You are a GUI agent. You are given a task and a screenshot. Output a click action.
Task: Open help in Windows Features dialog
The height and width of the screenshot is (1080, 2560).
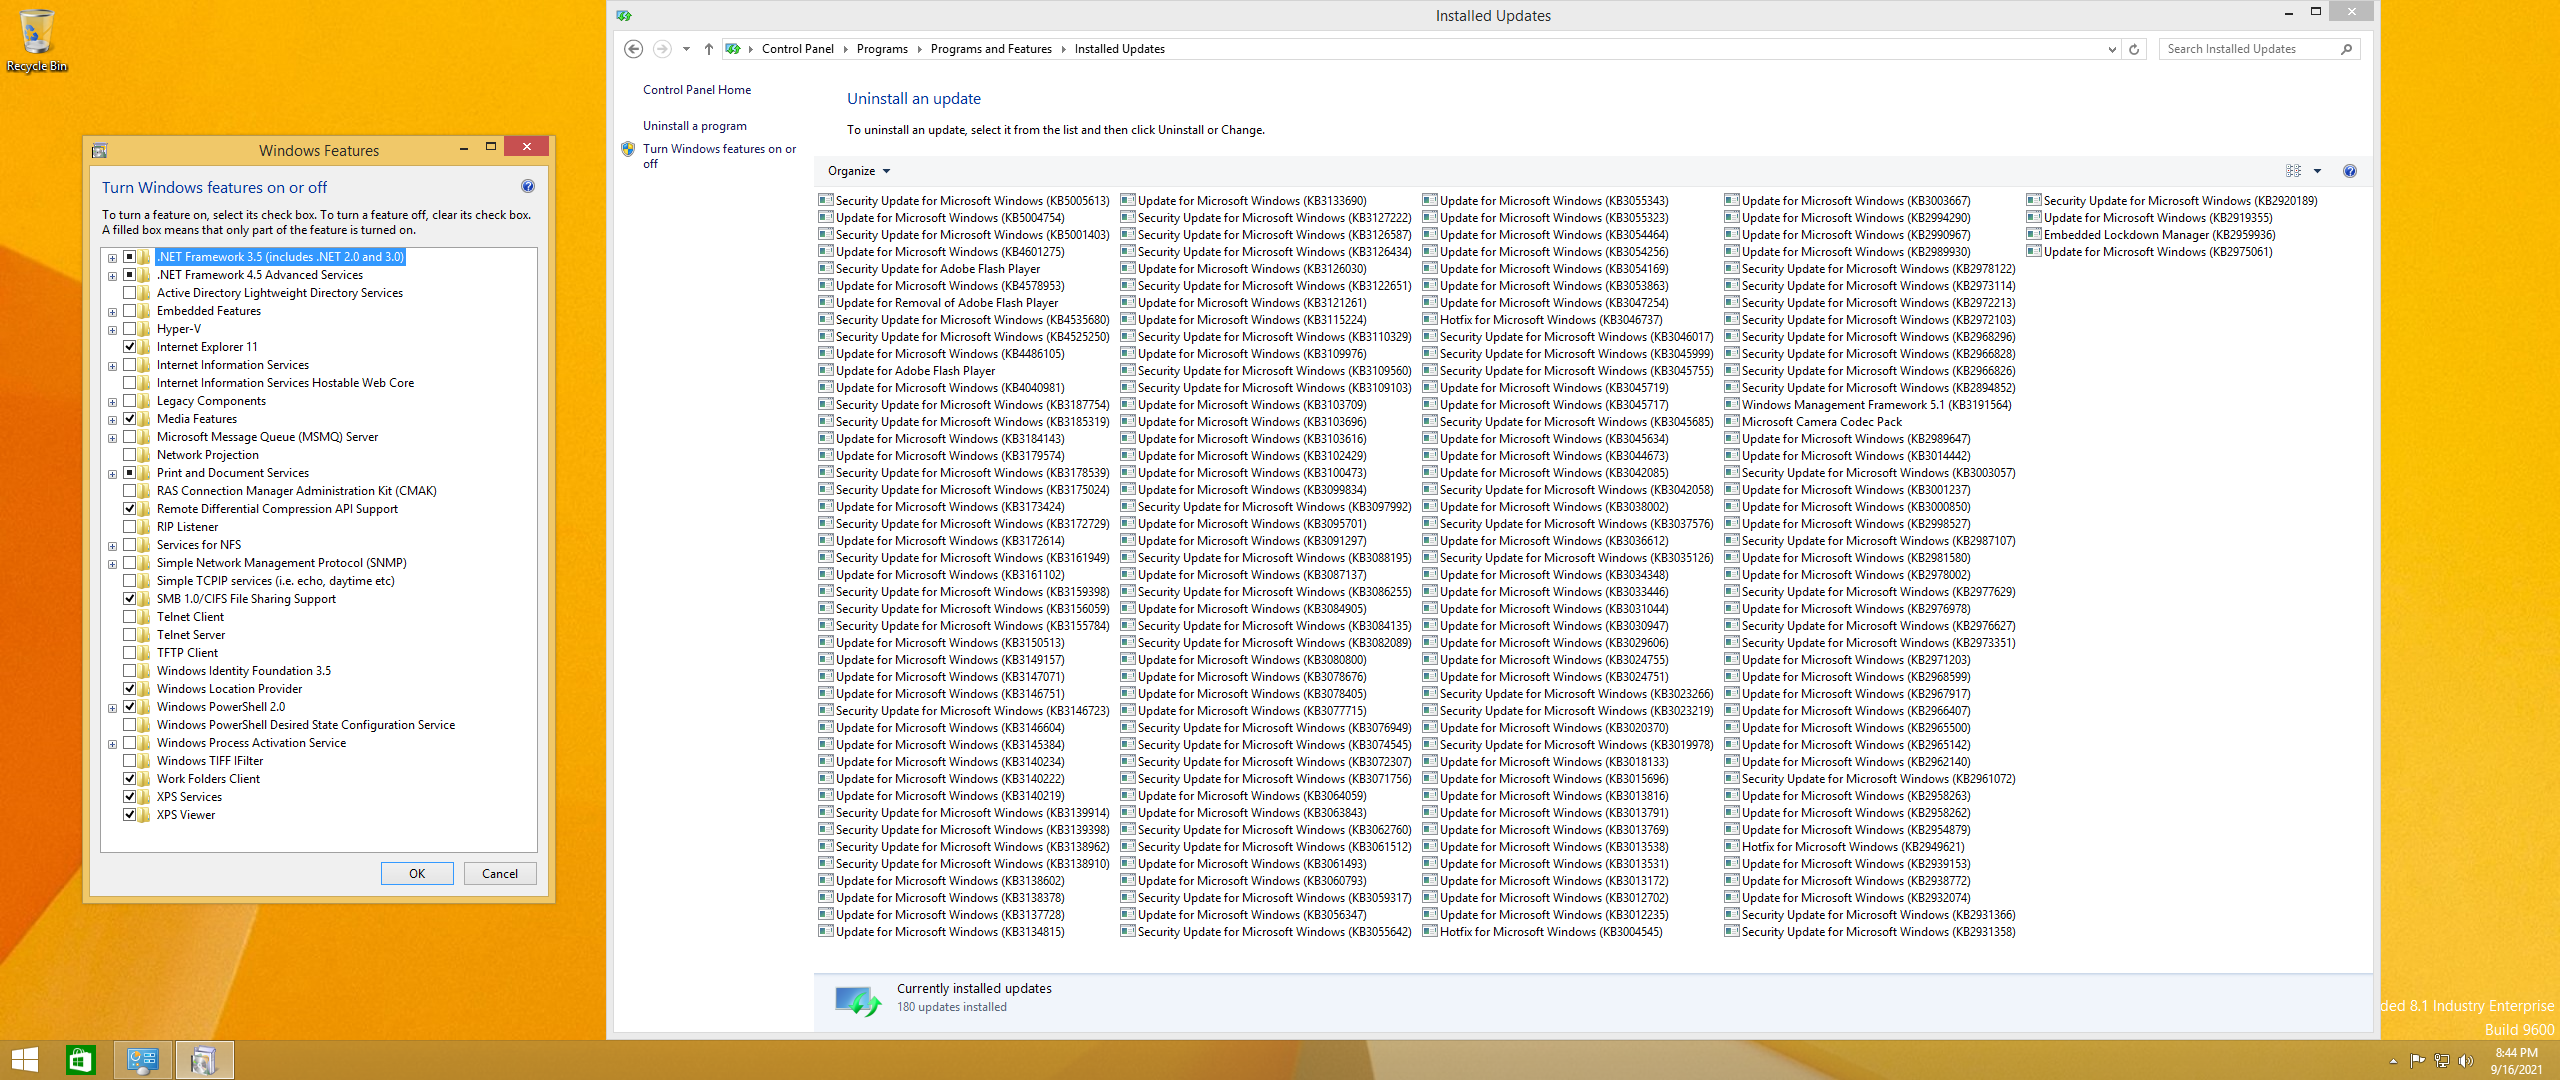[x=528, y=186]
